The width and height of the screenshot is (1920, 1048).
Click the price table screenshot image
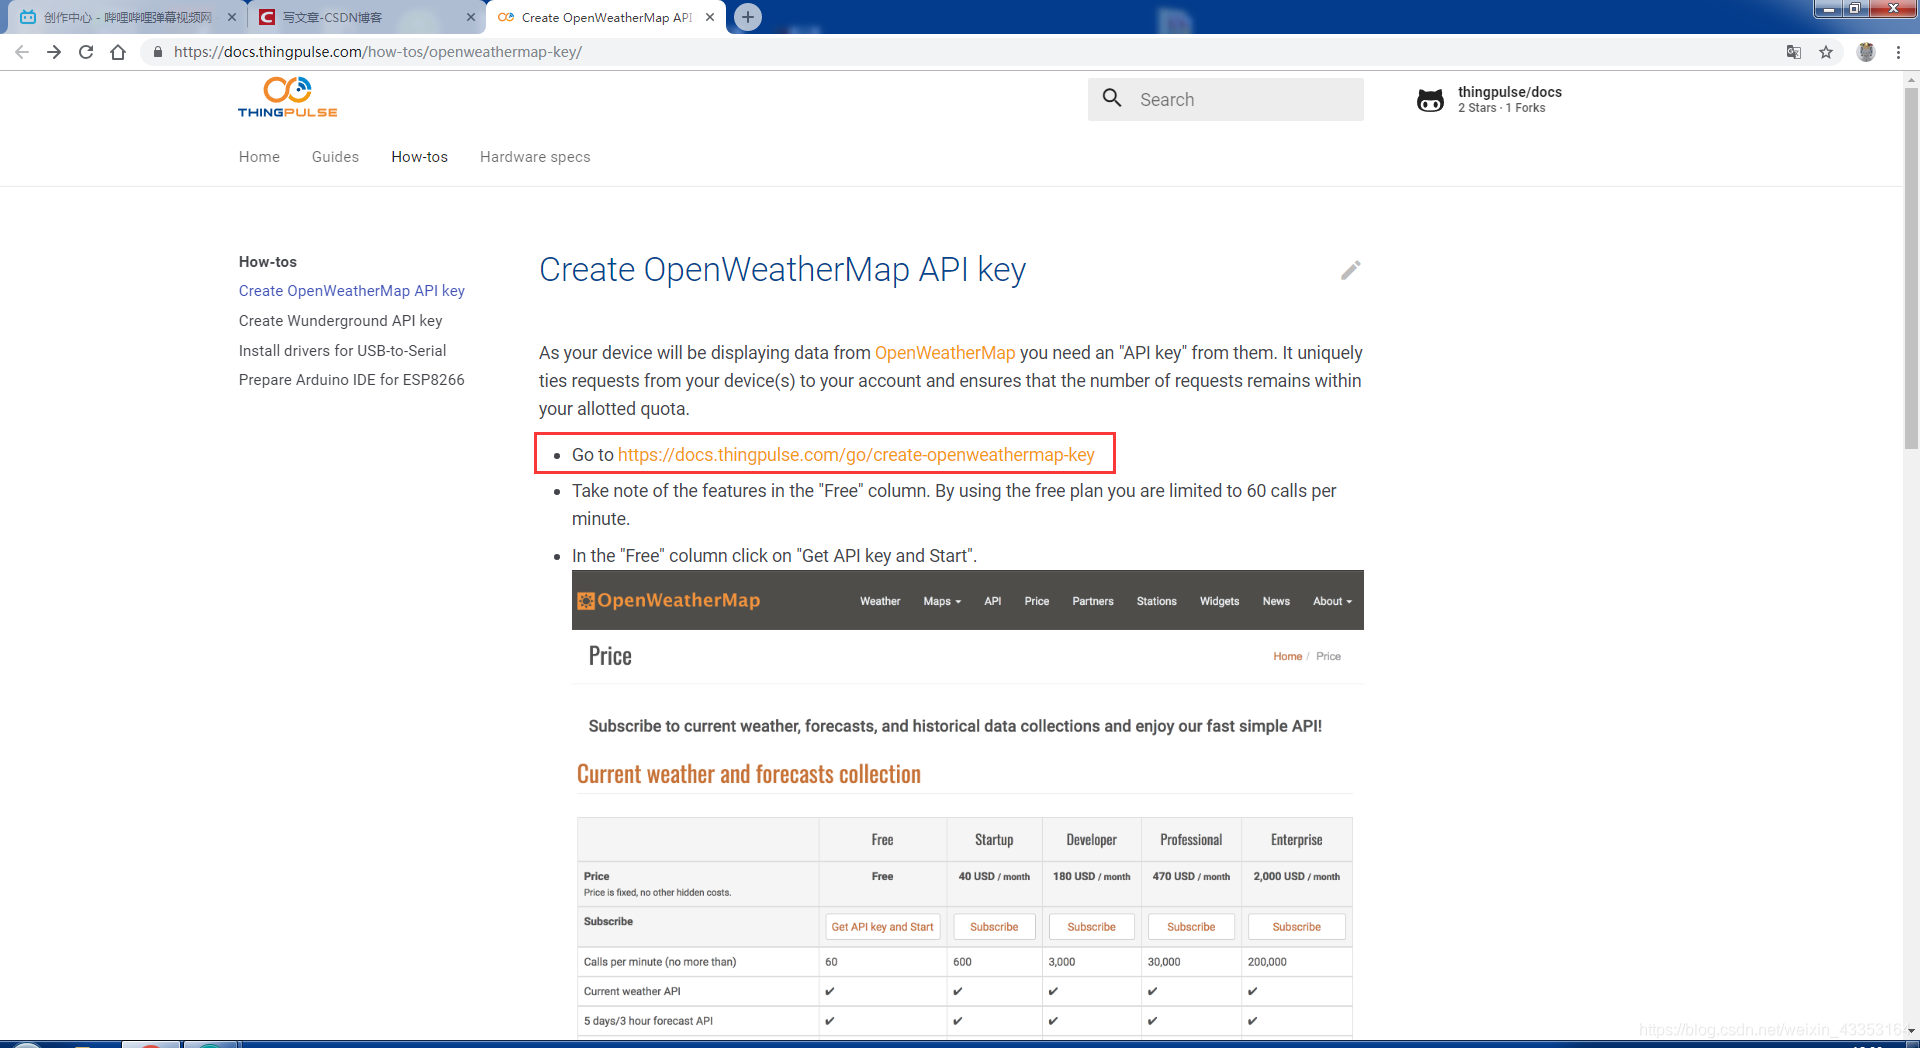(x=967, y=804)
